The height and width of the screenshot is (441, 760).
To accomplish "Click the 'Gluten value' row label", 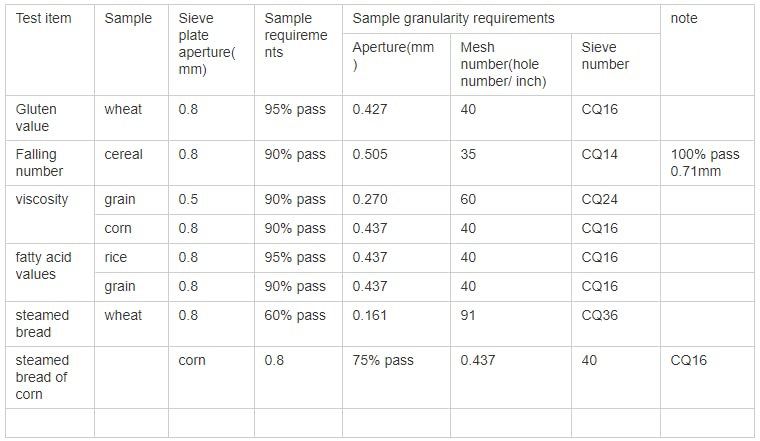I will pos(50,118).
